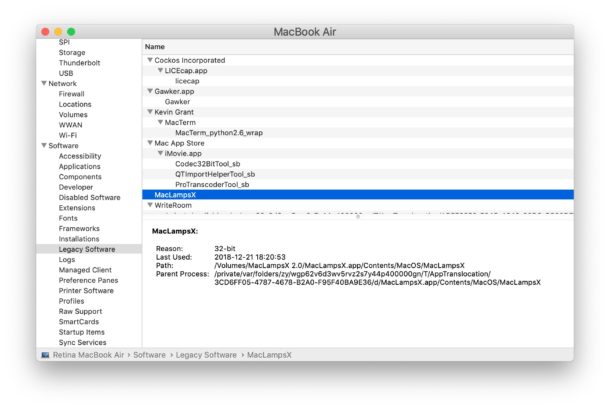Select the QTImportHelperTool_sb row
Image resolution: width=610 pixels, height=409 pixels.
(358, 174)
